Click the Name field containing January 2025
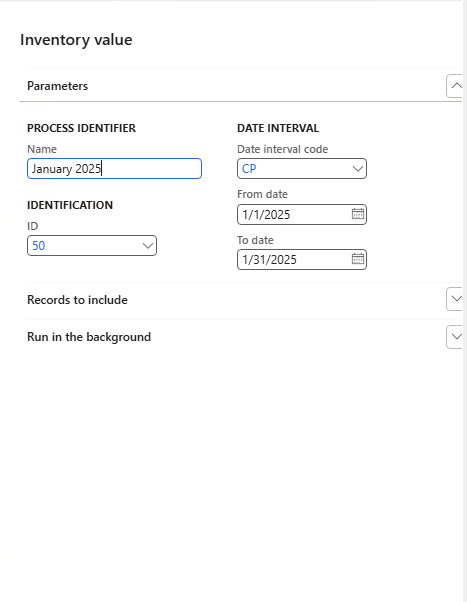The height and width of the screenshot is (602, 467). pos(114,169)
